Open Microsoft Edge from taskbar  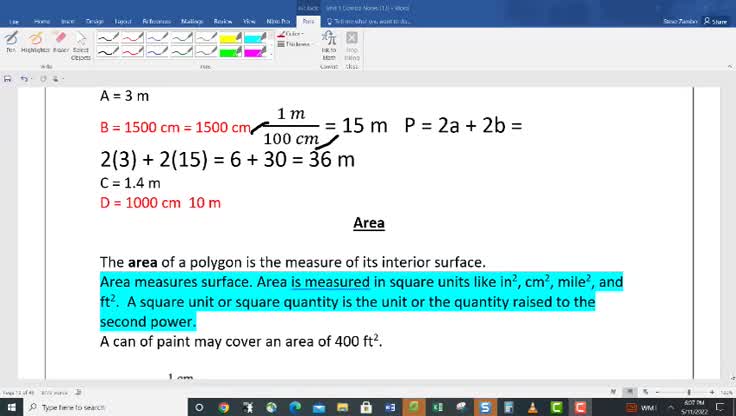click(295, 408)
